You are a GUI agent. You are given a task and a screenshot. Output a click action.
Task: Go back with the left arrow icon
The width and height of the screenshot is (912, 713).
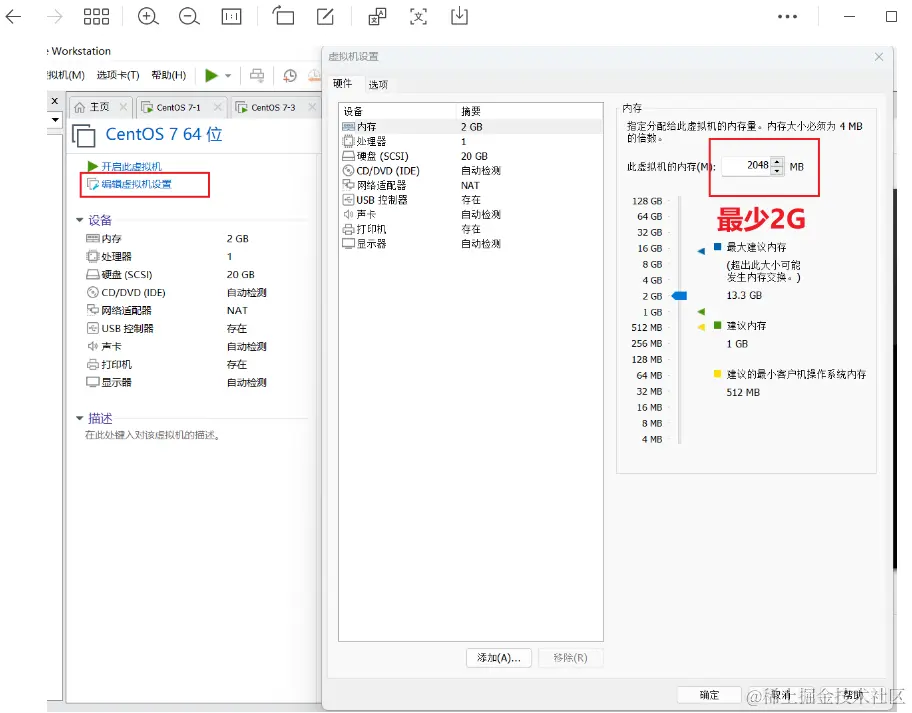click(13, 16)
